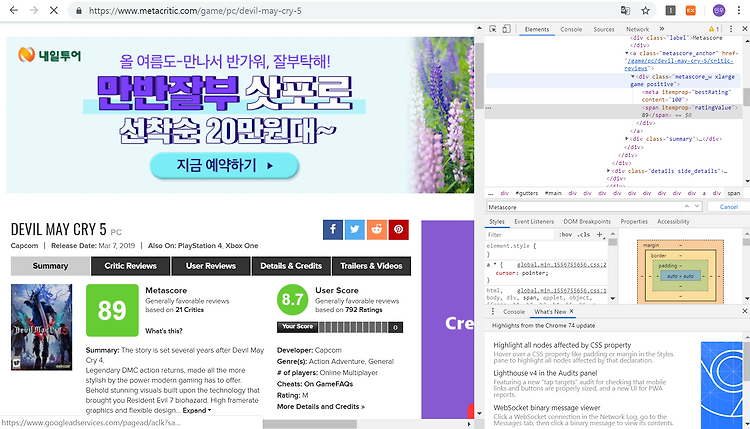Open the dark gray extension icon next to the star

pyautogui.click(x=671, y=11)
